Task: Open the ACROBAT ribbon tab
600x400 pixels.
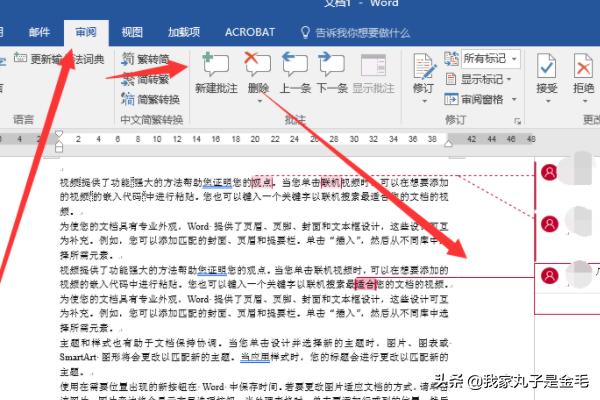Action: [250, 32]
